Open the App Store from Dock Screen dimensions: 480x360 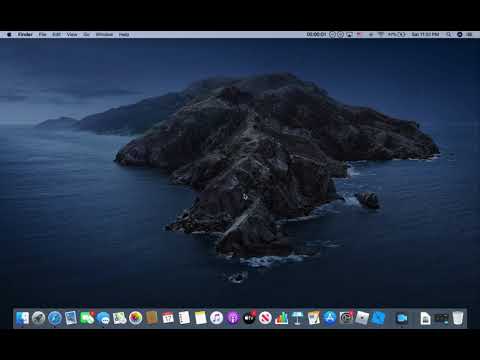pos(330,318)
